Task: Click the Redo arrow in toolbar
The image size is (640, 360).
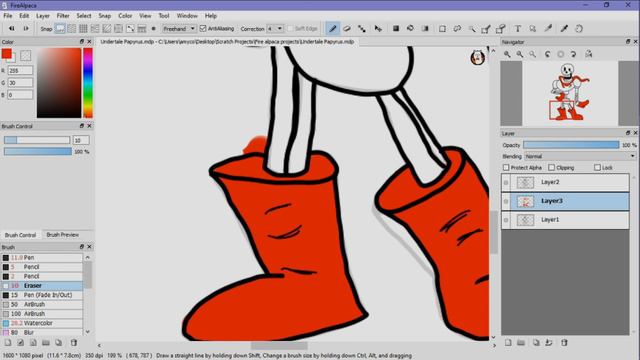Action: (x=26, y=29)
